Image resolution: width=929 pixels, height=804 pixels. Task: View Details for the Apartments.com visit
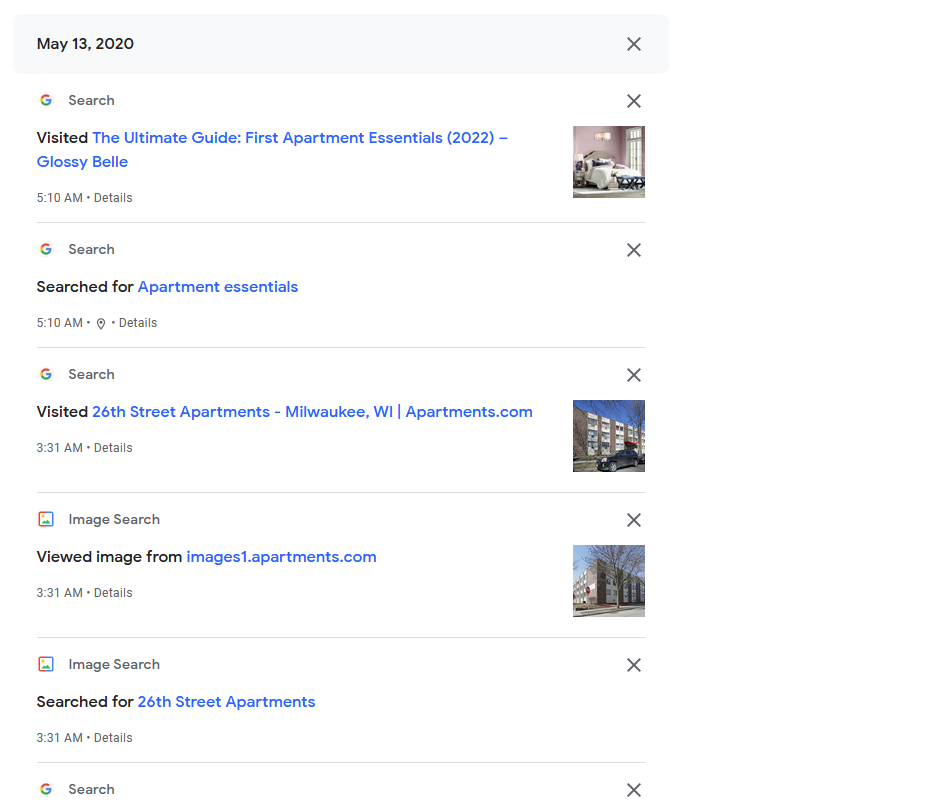[113, 448]
